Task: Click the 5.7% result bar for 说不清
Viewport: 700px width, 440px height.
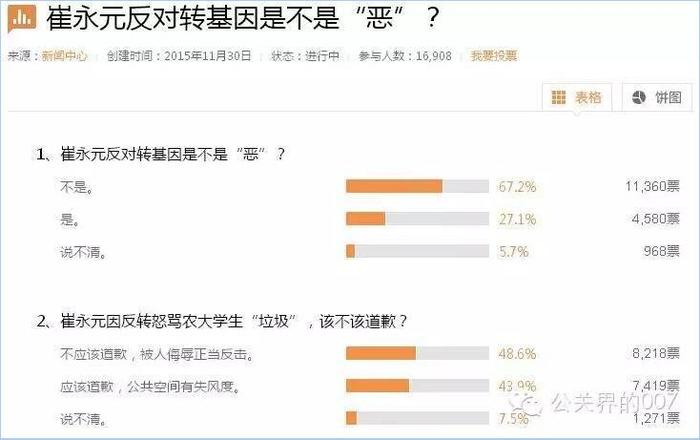Action: [417, 251]
